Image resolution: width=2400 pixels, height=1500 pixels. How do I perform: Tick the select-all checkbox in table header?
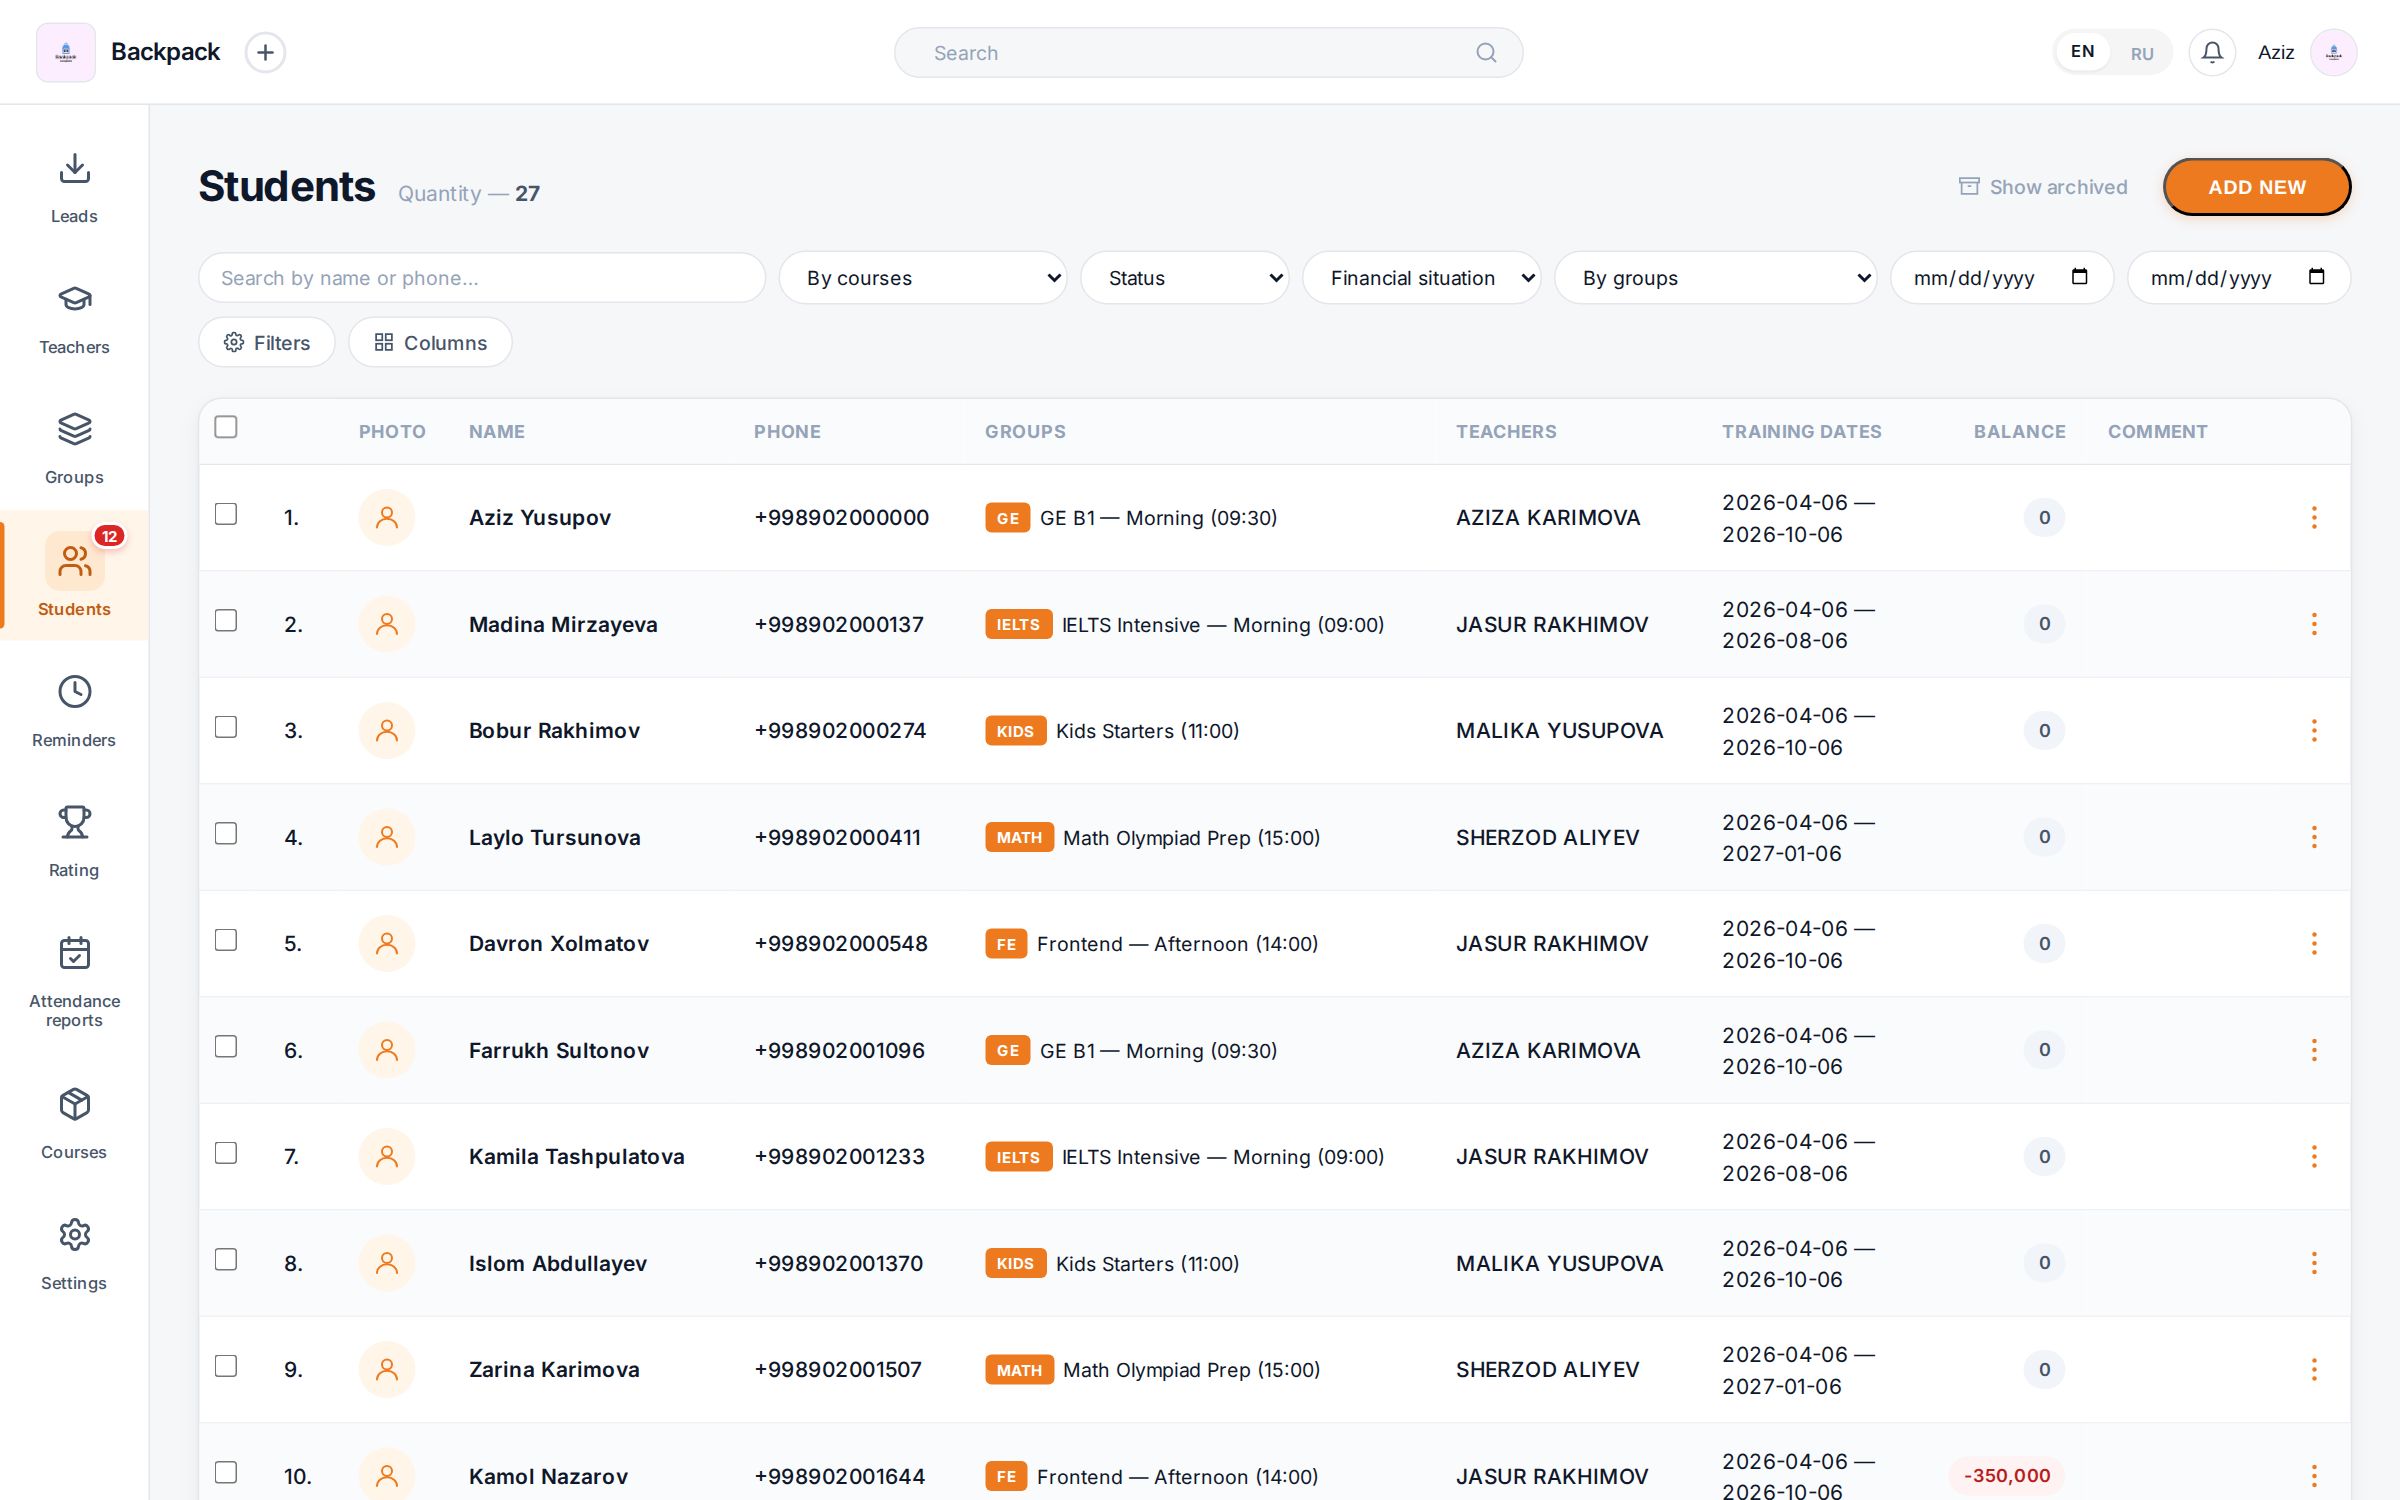click(226, 427)
